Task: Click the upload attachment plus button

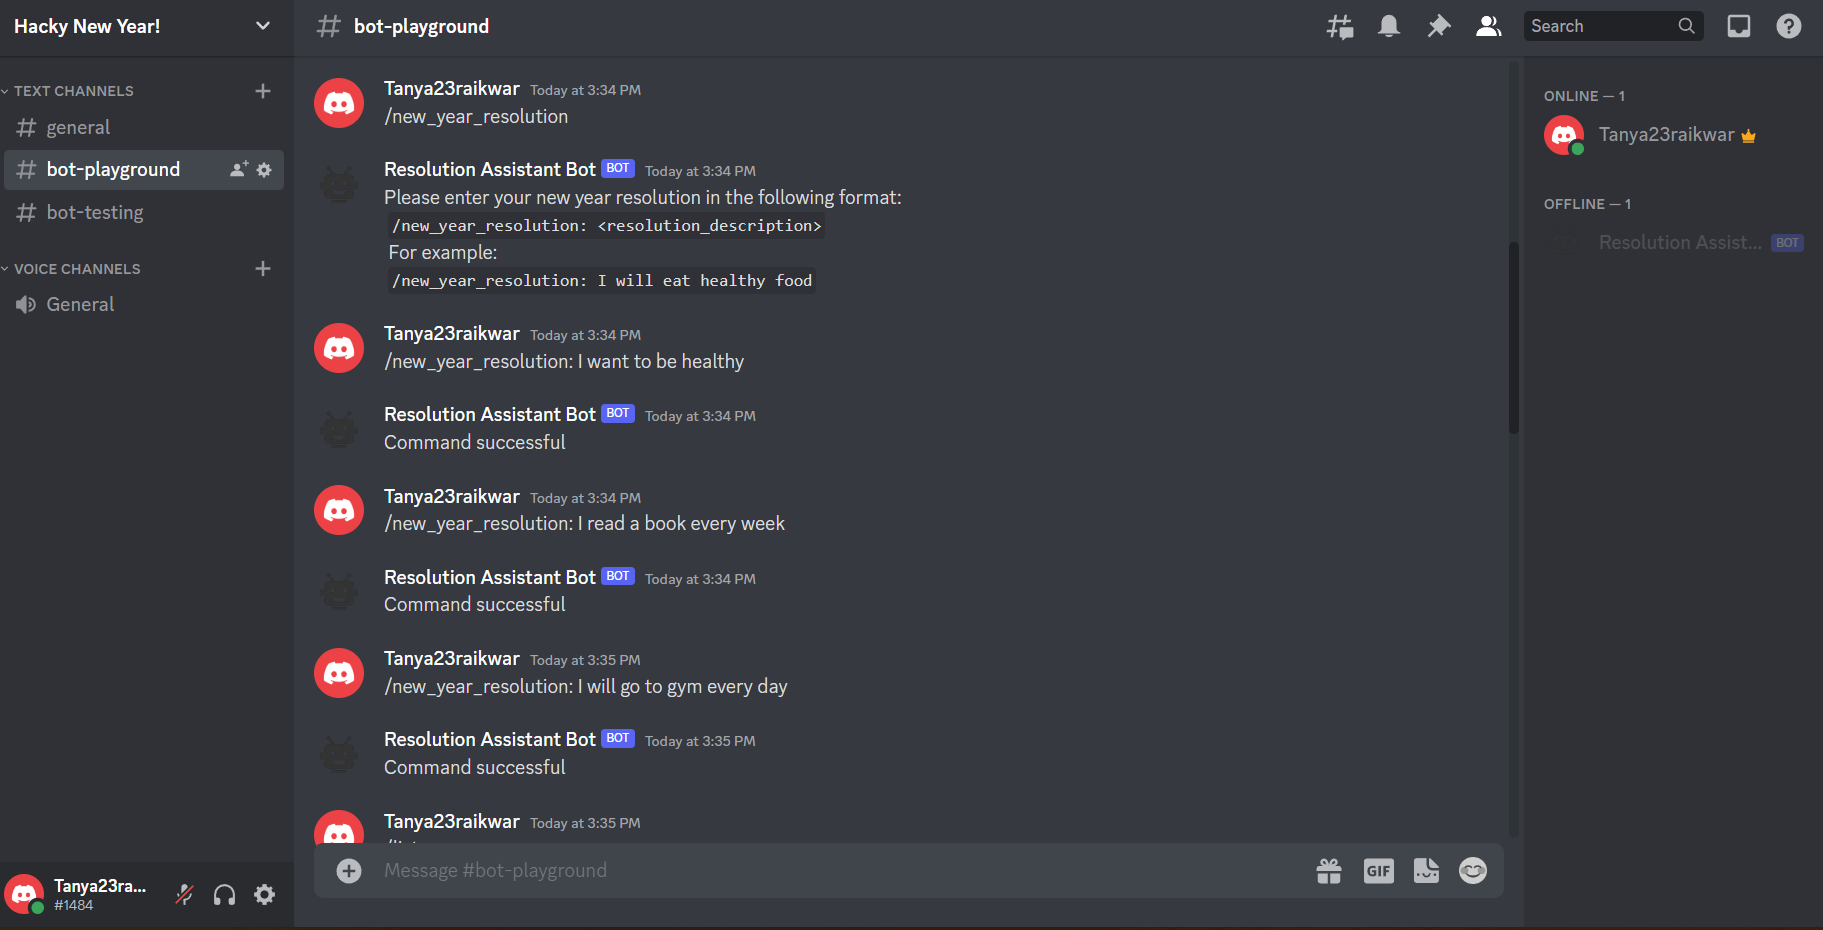Action: [349, 871]
